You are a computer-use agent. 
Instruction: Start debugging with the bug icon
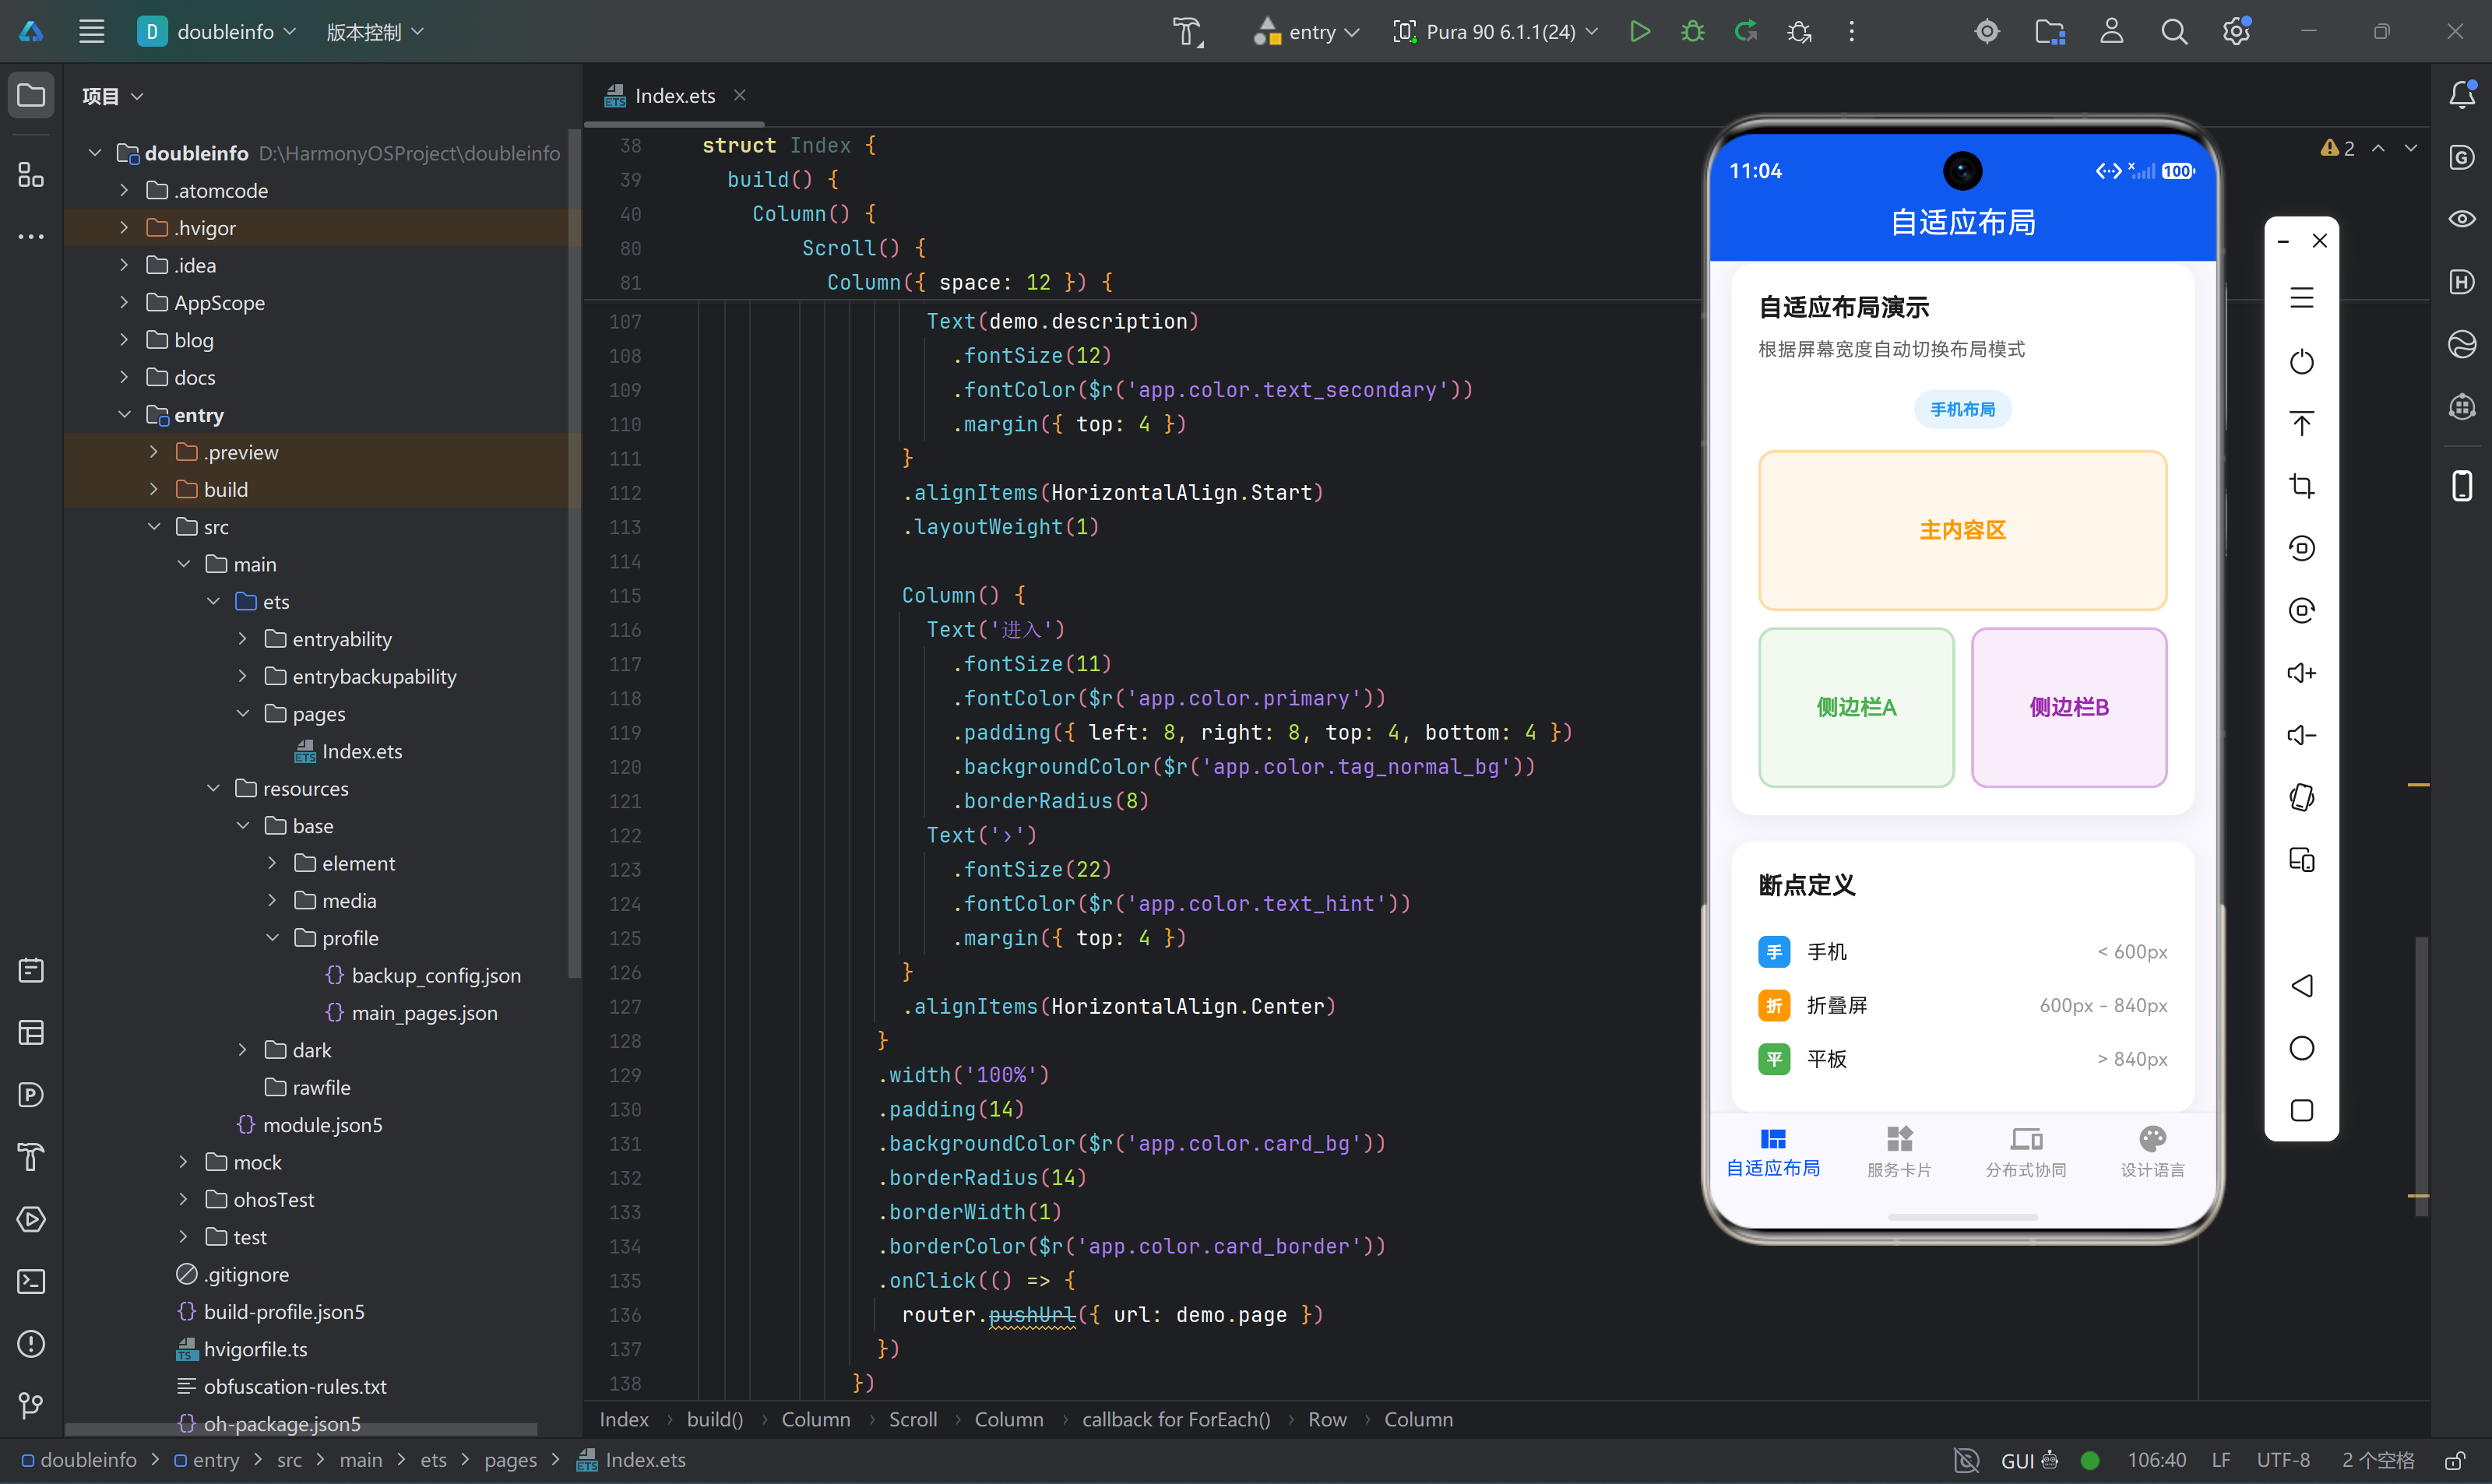click(1692, 31)
